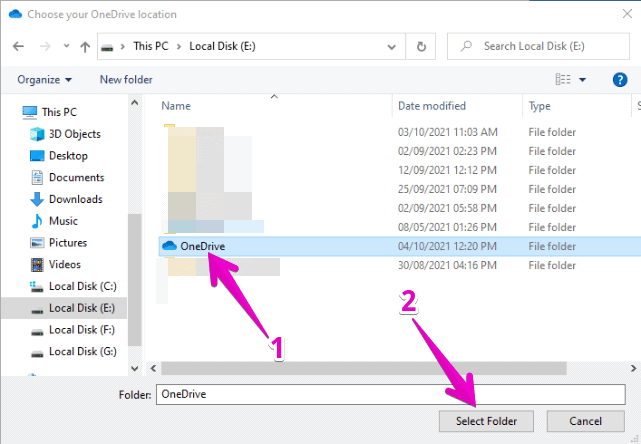
Task: Click the Back navigation arrow
Action: (x=18, y=46)
